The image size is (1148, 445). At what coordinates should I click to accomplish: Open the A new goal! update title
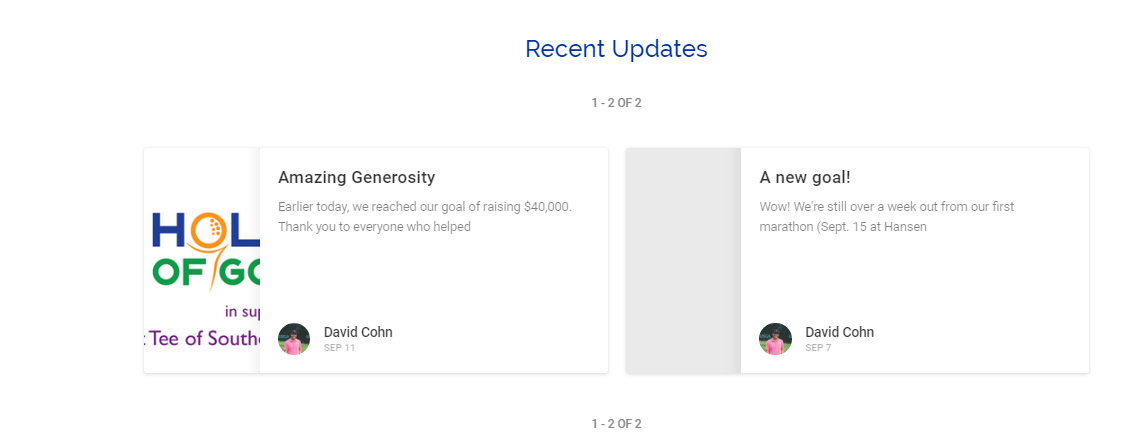[x=805, y=177]
